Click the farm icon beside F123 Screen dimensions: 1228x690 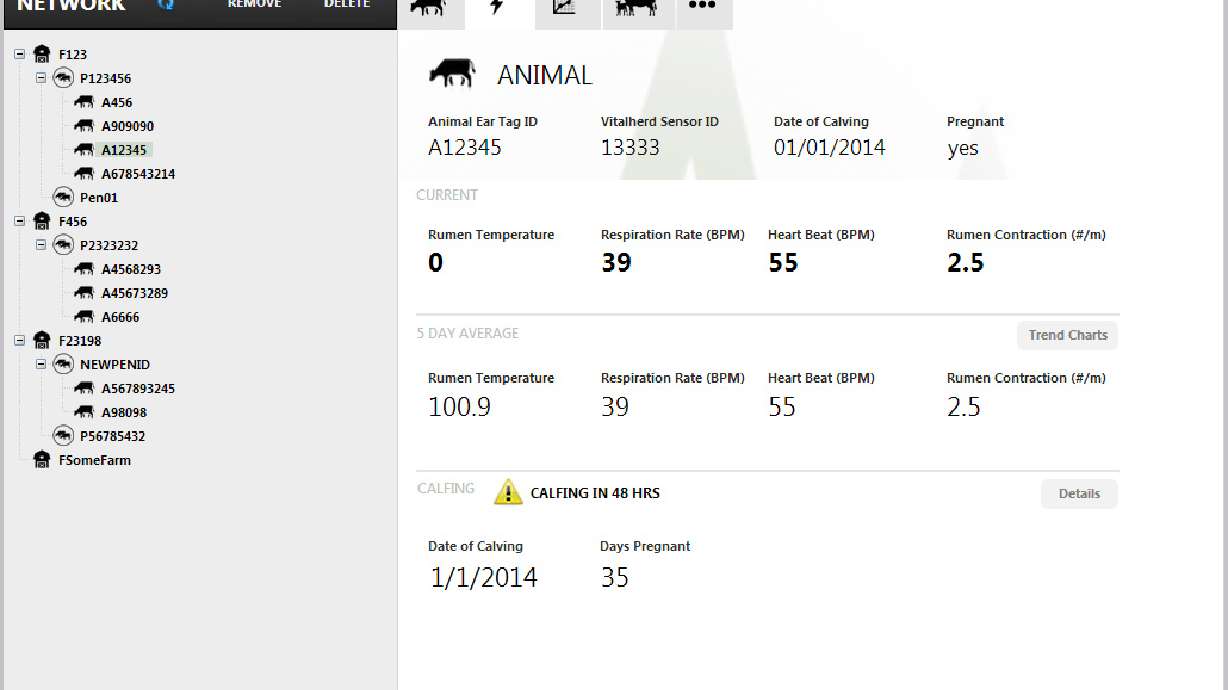(x=41, y=53)
